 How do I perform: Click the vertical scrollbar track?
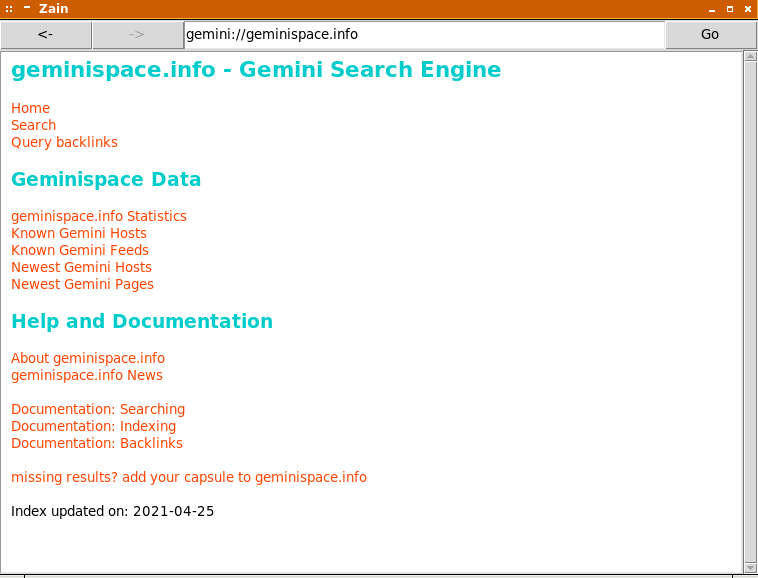click(750, 312)
